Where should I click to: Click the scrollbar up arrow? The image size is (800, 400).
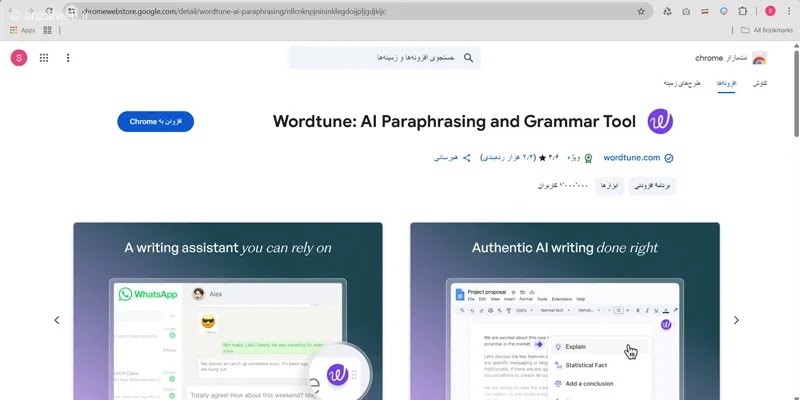click(796, 46)
